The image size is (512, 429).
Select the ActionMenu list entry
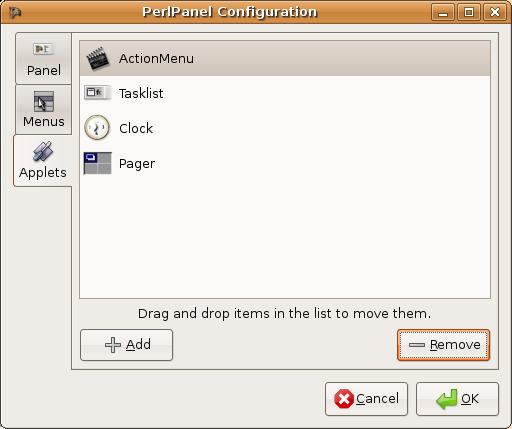tap(285, 58)
